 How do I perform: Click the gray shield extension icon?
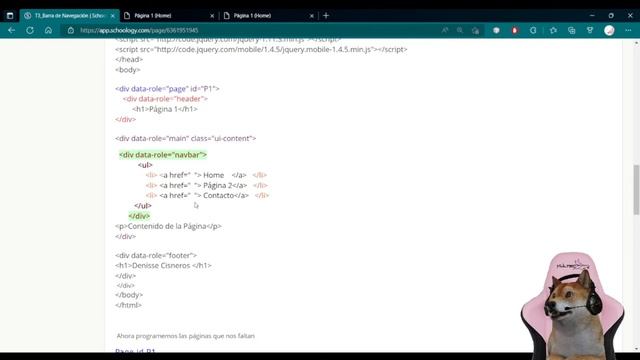tap(496, 30)
